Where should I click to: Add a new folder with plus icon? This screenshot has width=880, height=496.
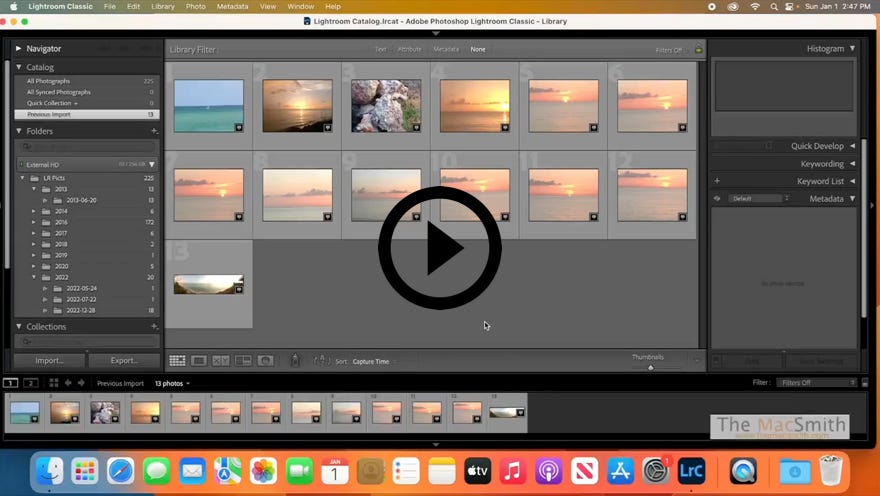(x=154, y=131)
